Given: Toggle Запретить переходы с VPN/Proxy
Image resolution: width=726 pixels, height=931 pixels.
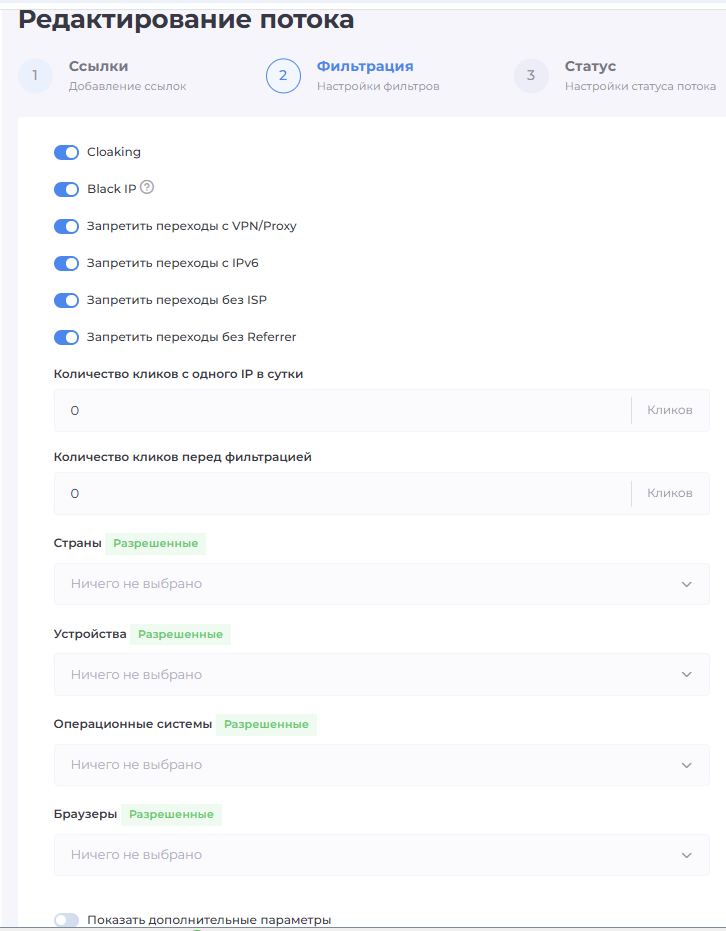Looking at the screenshot, I should (x=66, y=226).
